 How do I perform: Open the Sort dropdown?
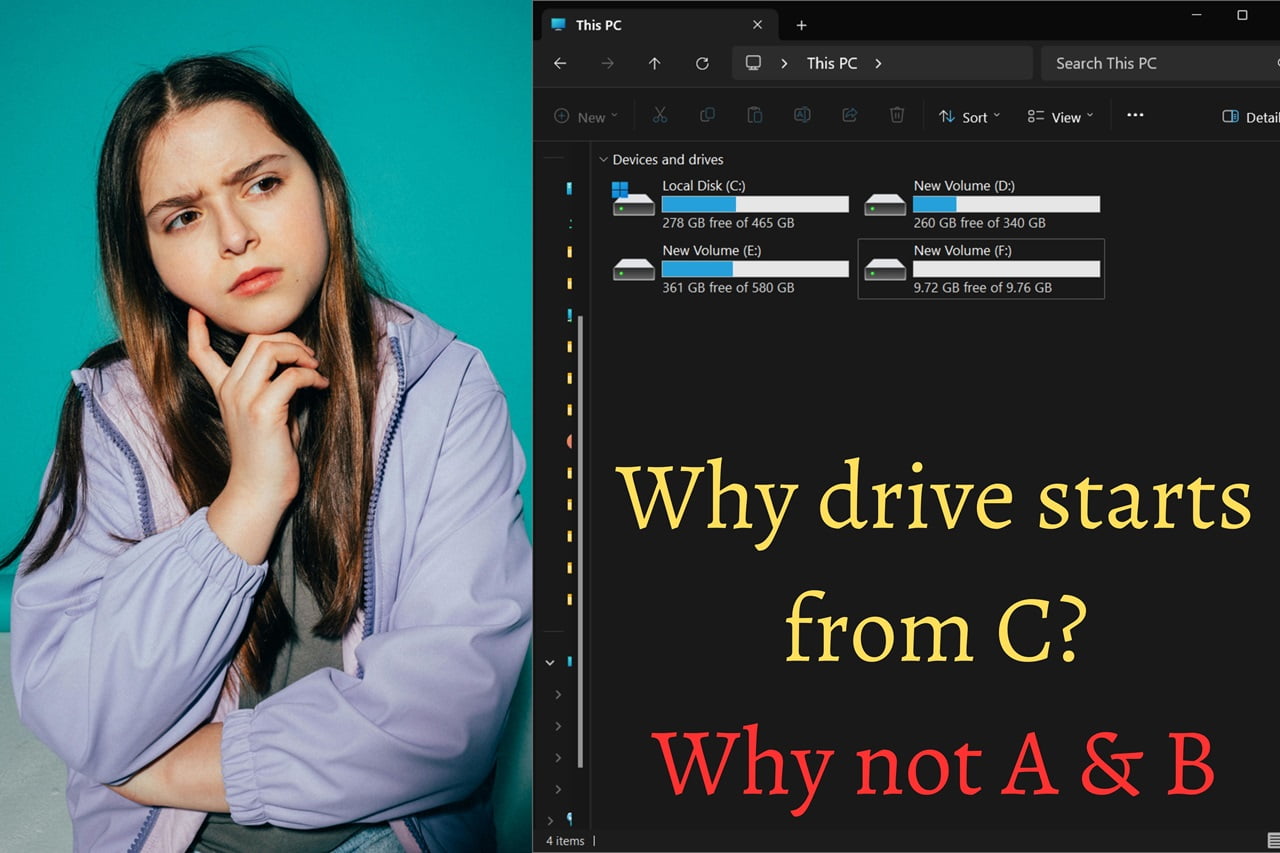968,117
